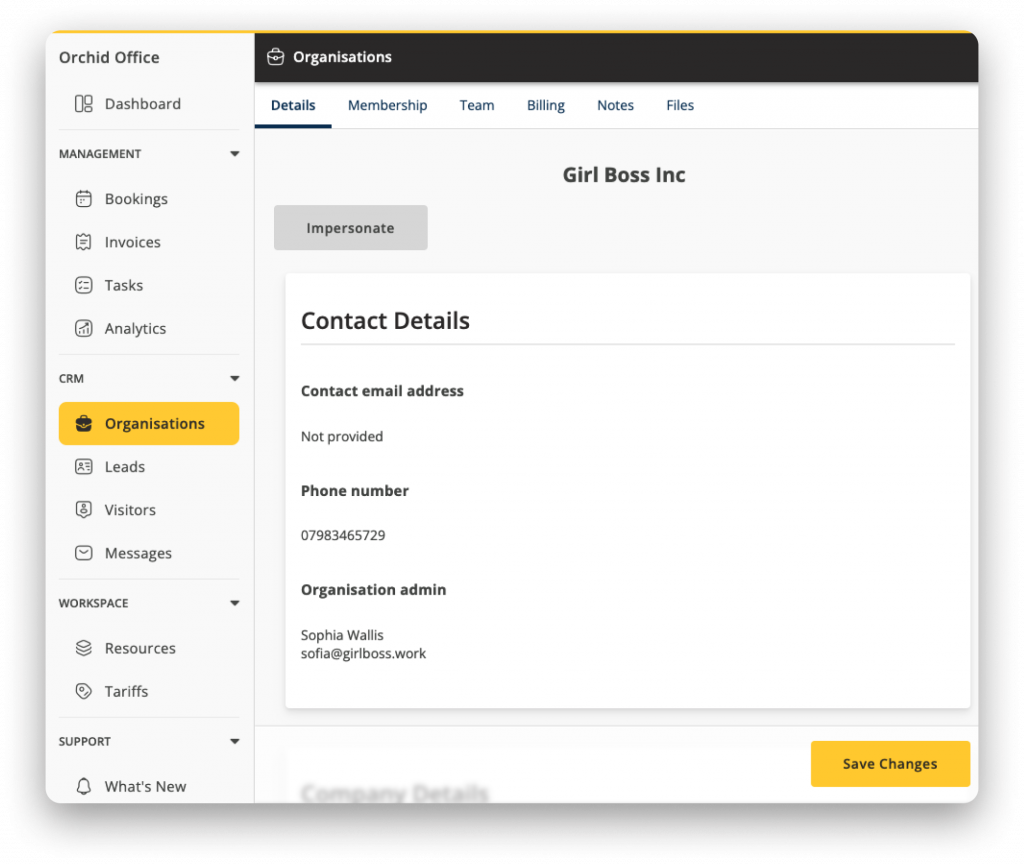Click the name Sophia Wallis
This screenshot has height=864, width=1024.
(342, 635)
